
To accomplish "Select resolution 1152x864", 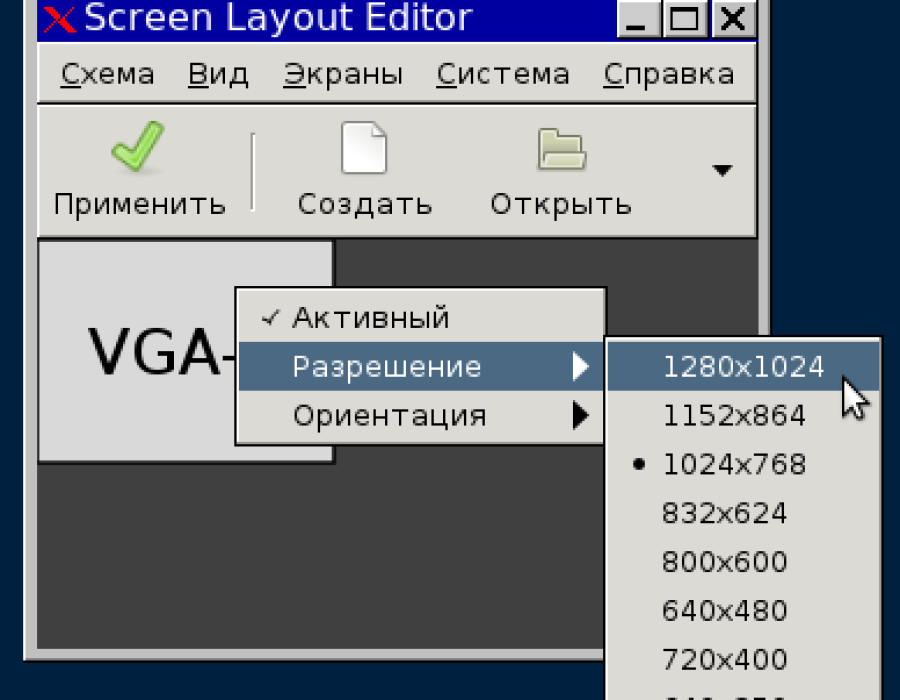I will 743,415.
